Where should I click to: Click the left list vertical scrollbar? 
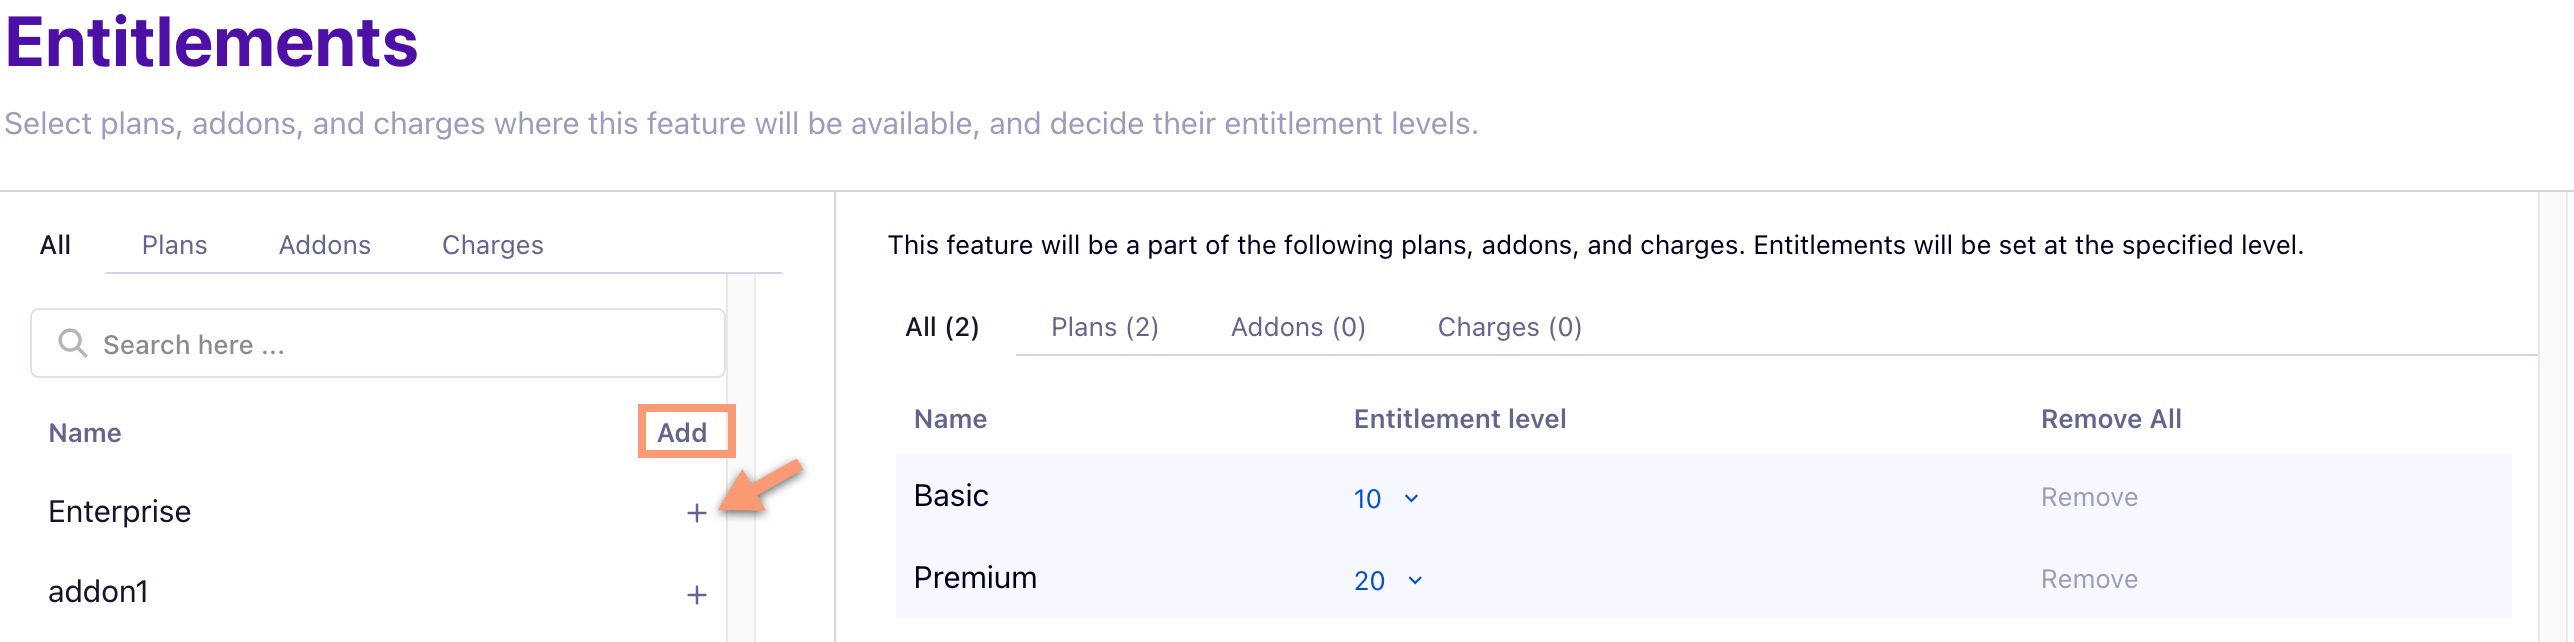pos(740,460)
